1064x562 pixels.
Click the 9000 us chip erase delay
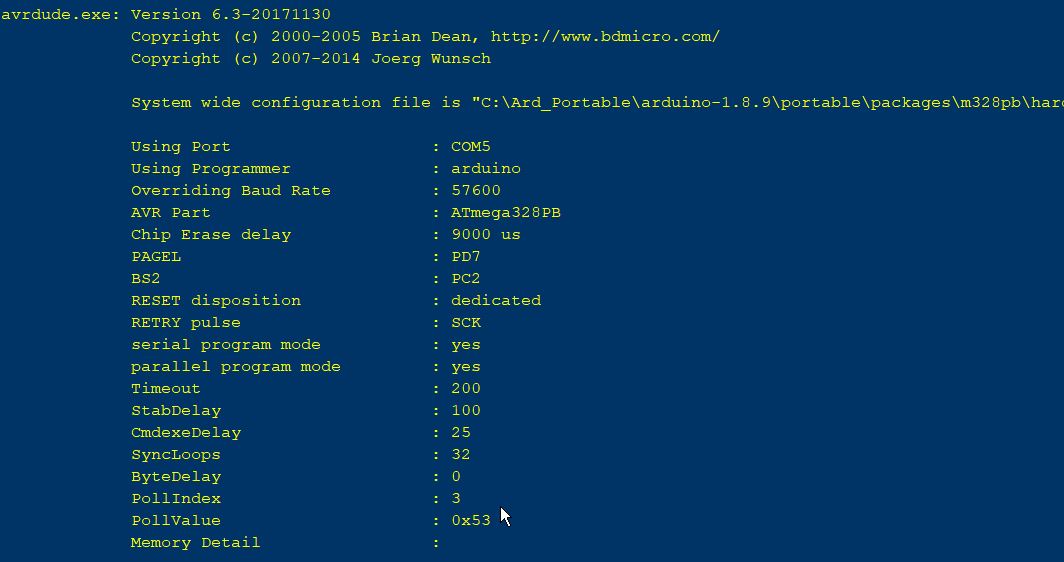coord(486,235)
